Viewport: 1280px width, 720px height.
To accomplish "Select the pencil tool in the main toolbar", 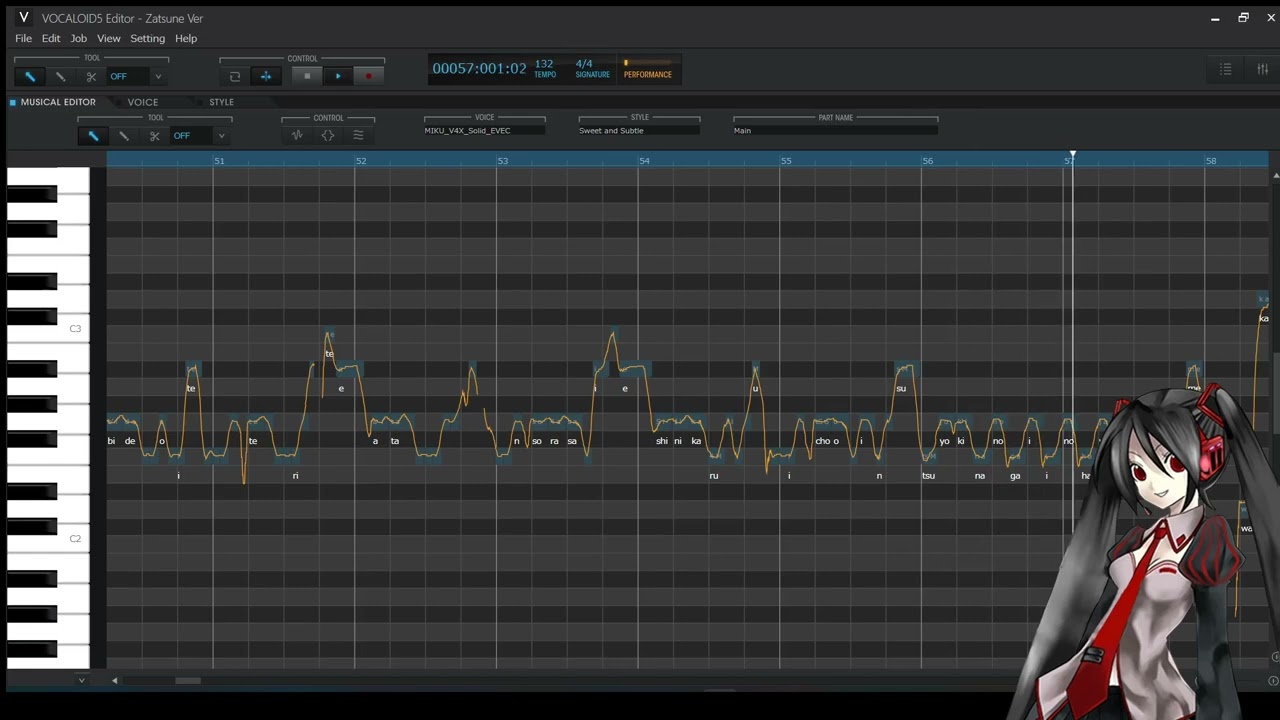I will (x=61, y=77).
